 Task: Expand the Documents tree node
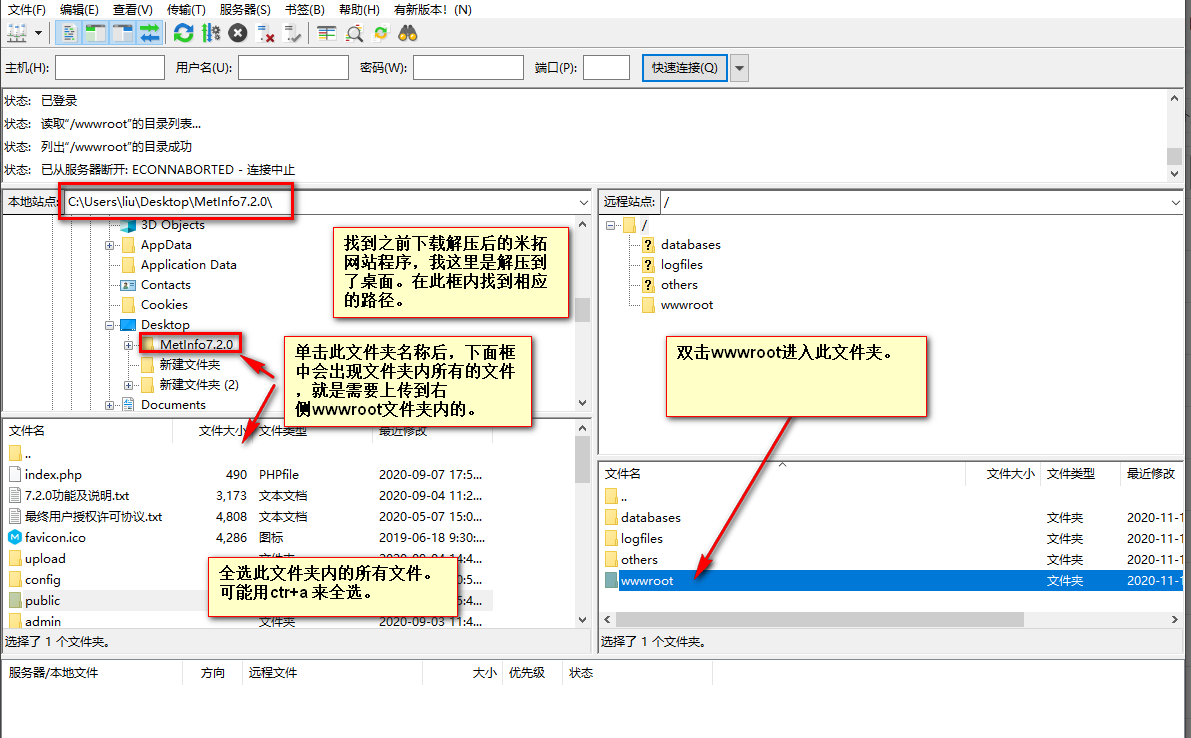click(x=109, y=405)
